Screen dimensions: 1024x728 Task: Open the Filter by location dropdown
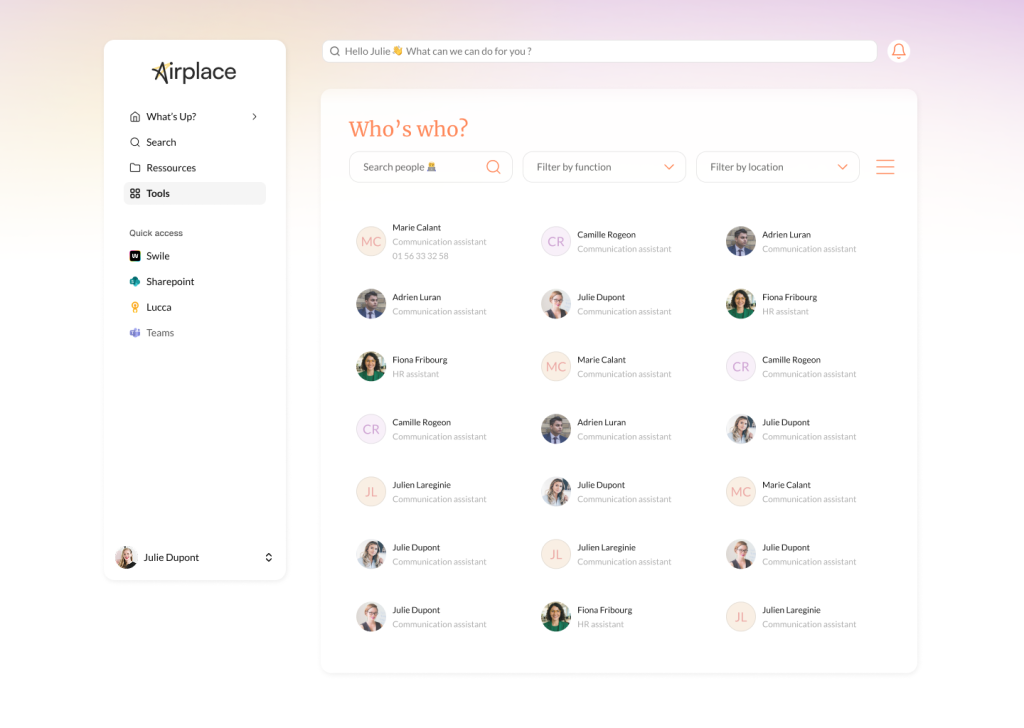(x=777, y=167)
